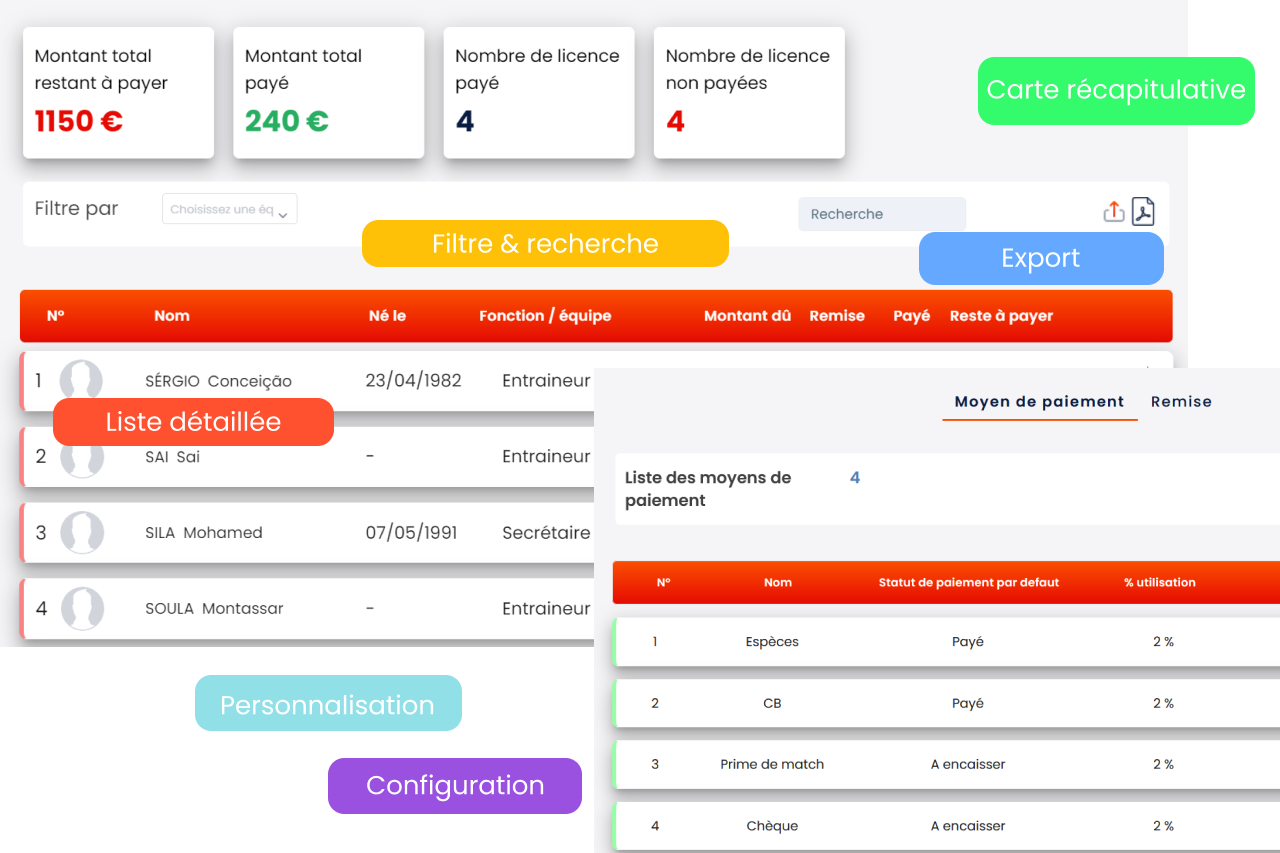Image resolution: width=1280 pixels, height=853 pixels.
Task: Click SOULA Montassar's avatar picture
Action: 82,609
